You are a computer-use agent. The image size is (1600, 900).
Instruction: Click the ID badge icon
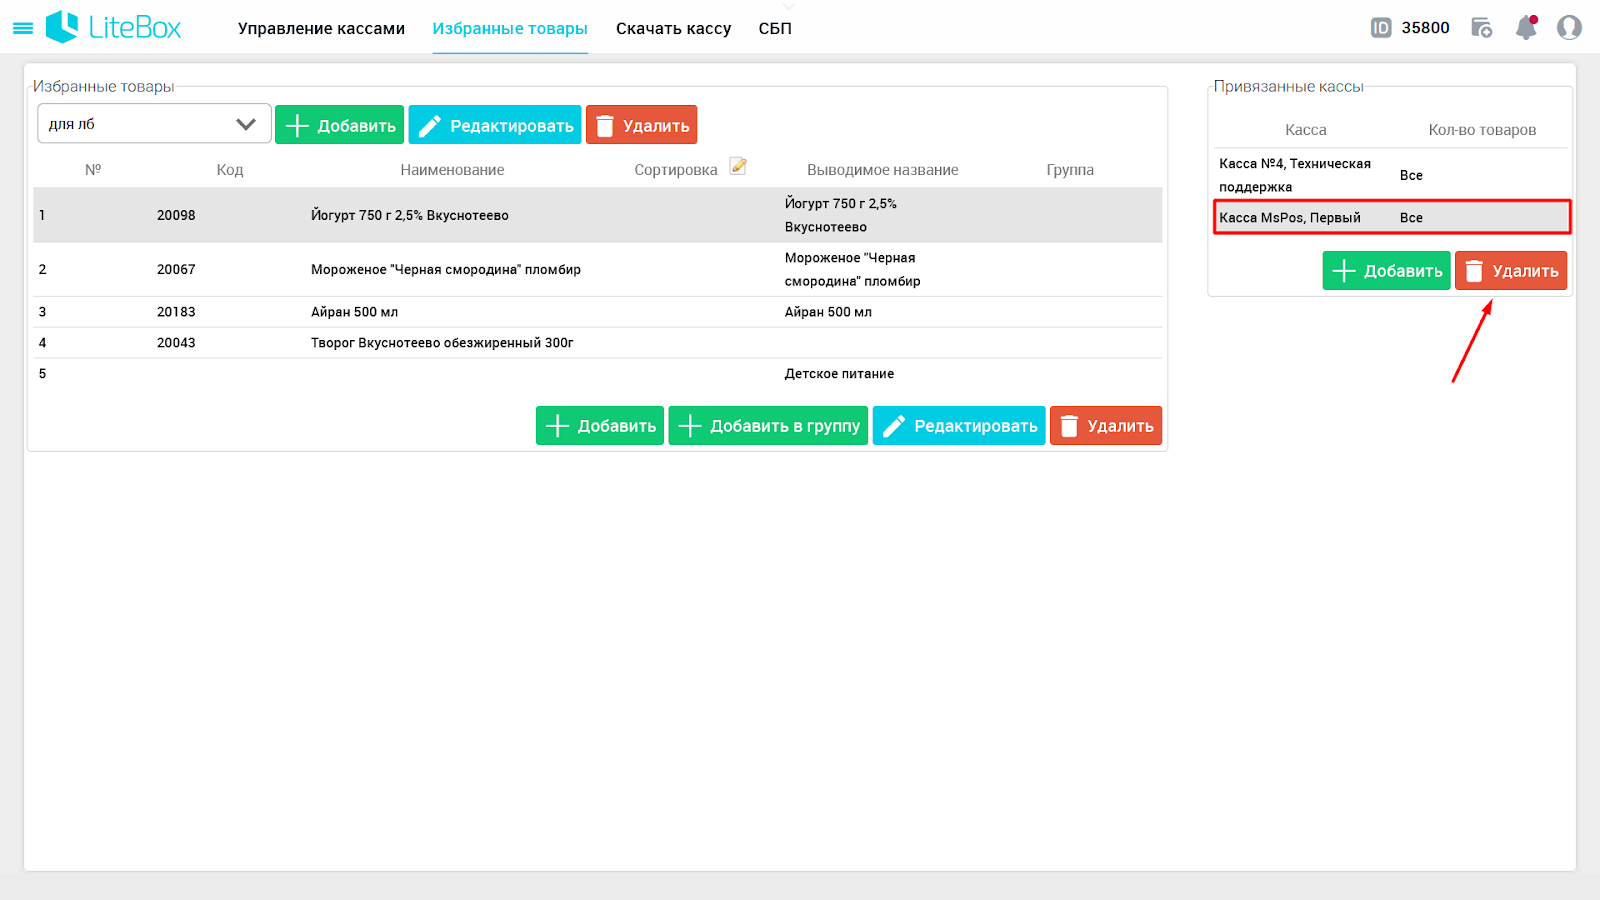pyautogui.click(x=1381, y=28)
